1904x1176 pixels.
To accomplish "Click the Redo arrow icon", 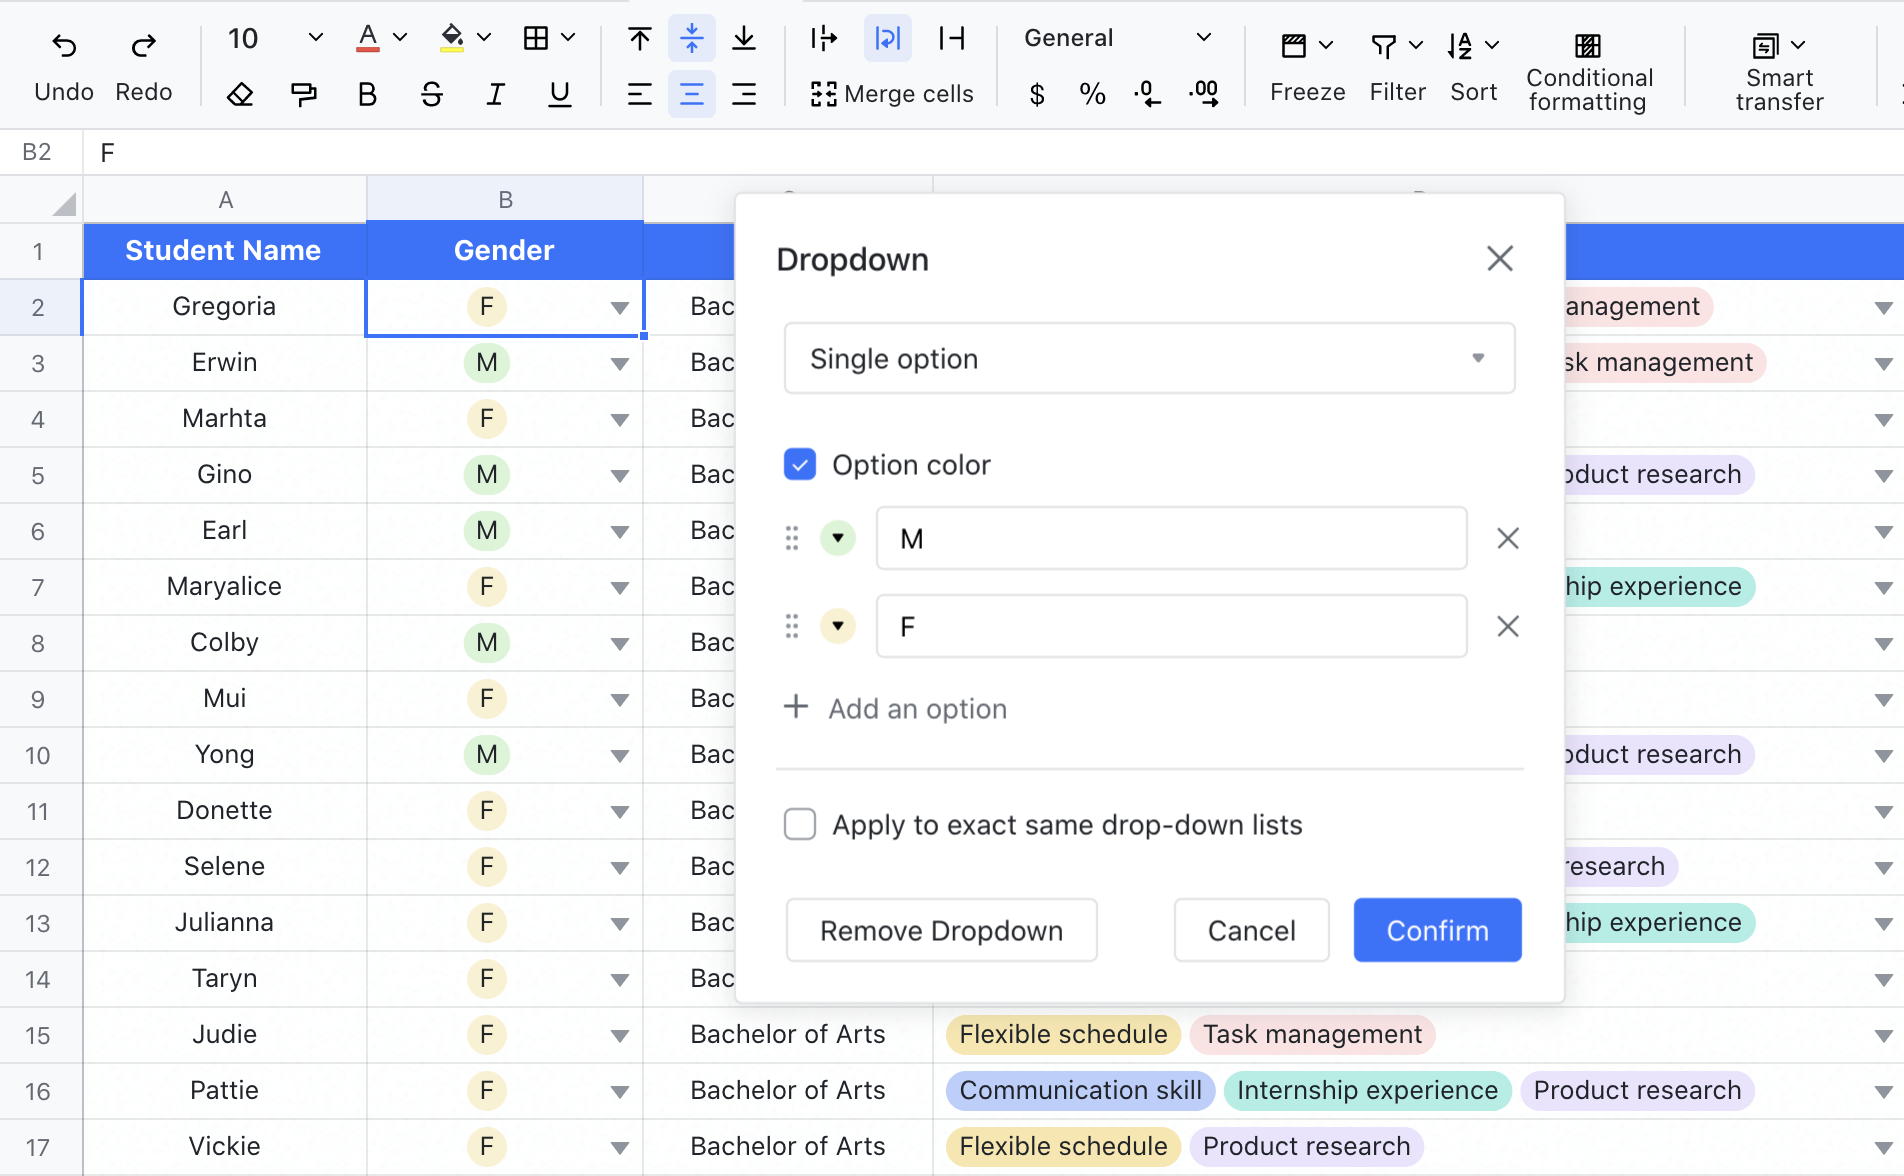I will (x=144, y=45).
